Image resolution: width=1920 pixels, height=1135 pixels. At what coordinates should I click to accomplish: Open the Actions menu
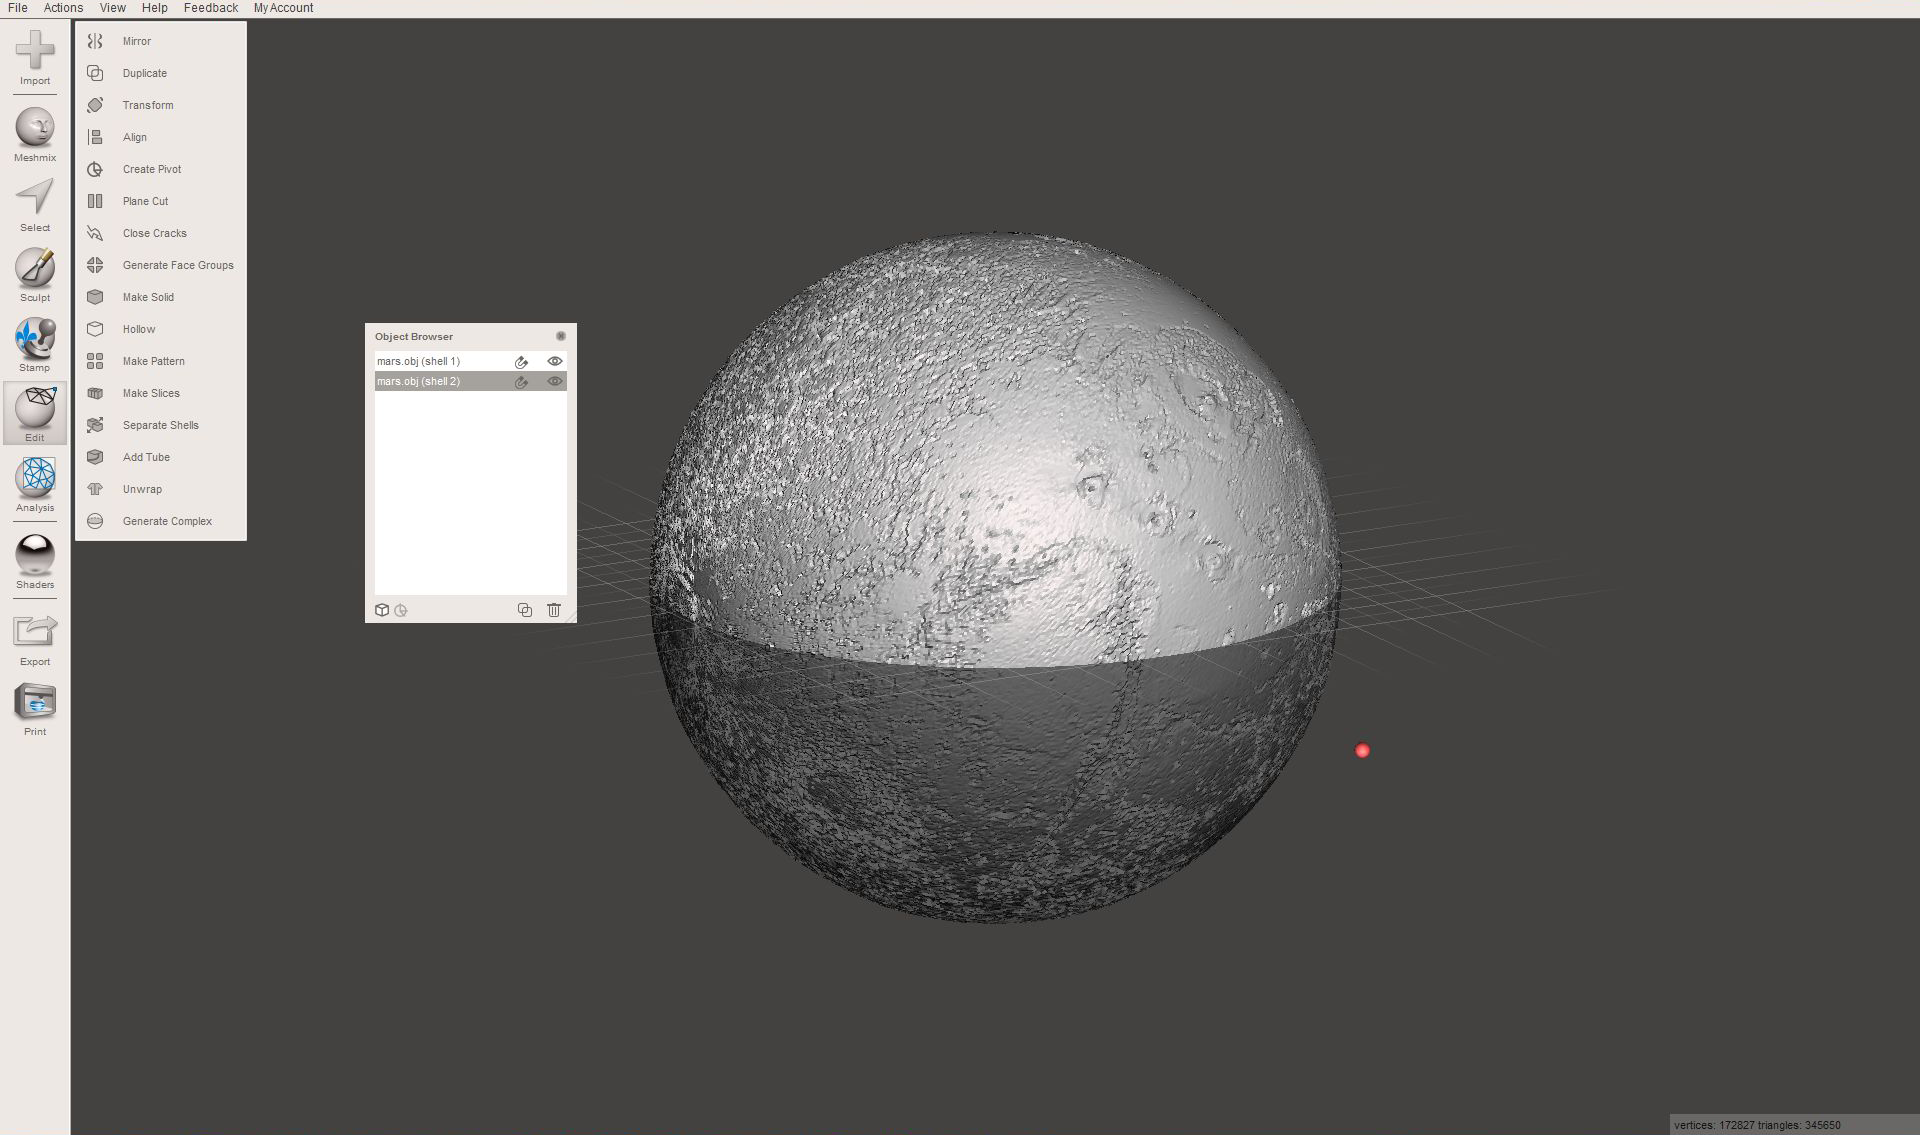63,8
